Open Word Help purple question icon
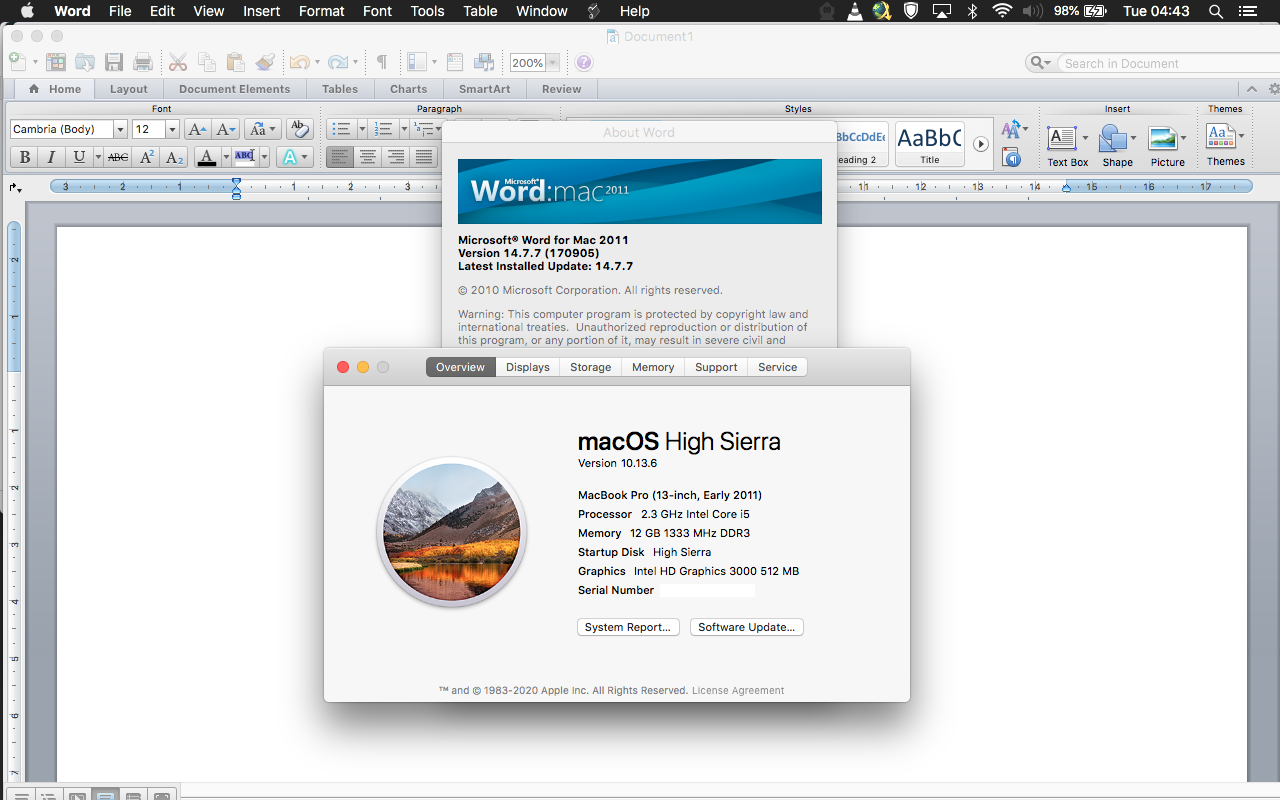1280x800 pixels. coord(584,62)
